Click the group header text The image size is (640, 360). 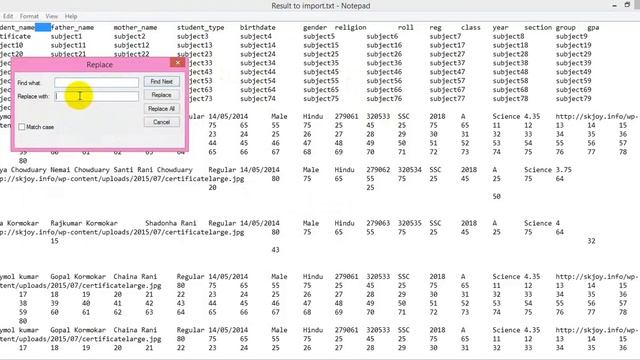(x=565, y=27)
